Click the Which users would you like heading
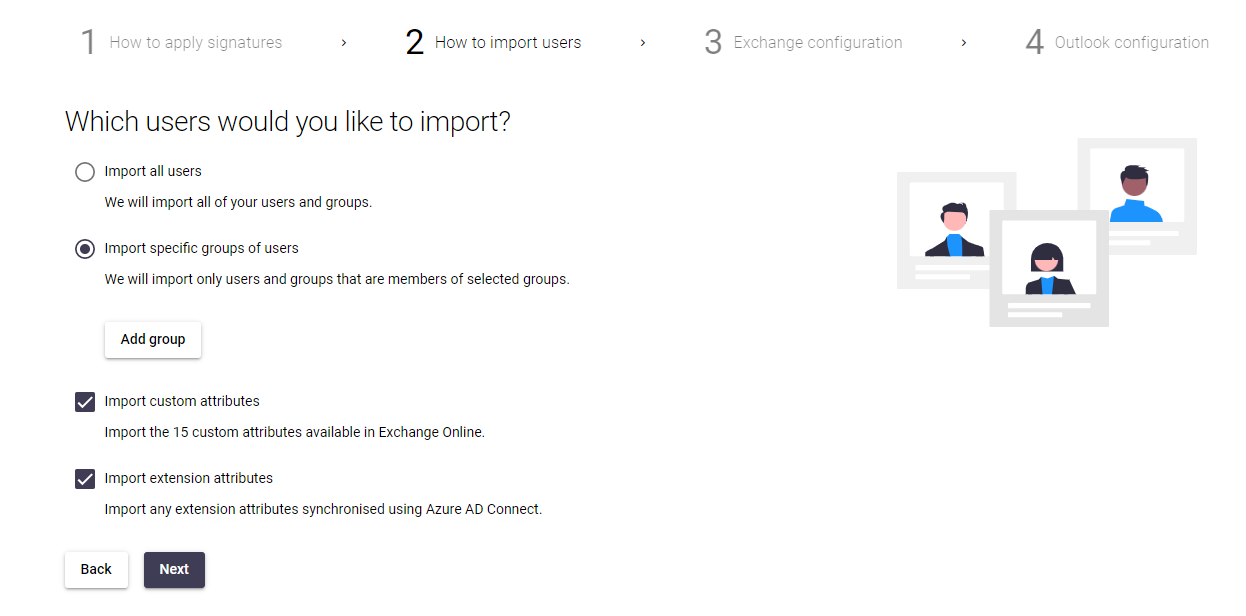This screenshot has height=616, width=1246. click(x=288, y=122)
